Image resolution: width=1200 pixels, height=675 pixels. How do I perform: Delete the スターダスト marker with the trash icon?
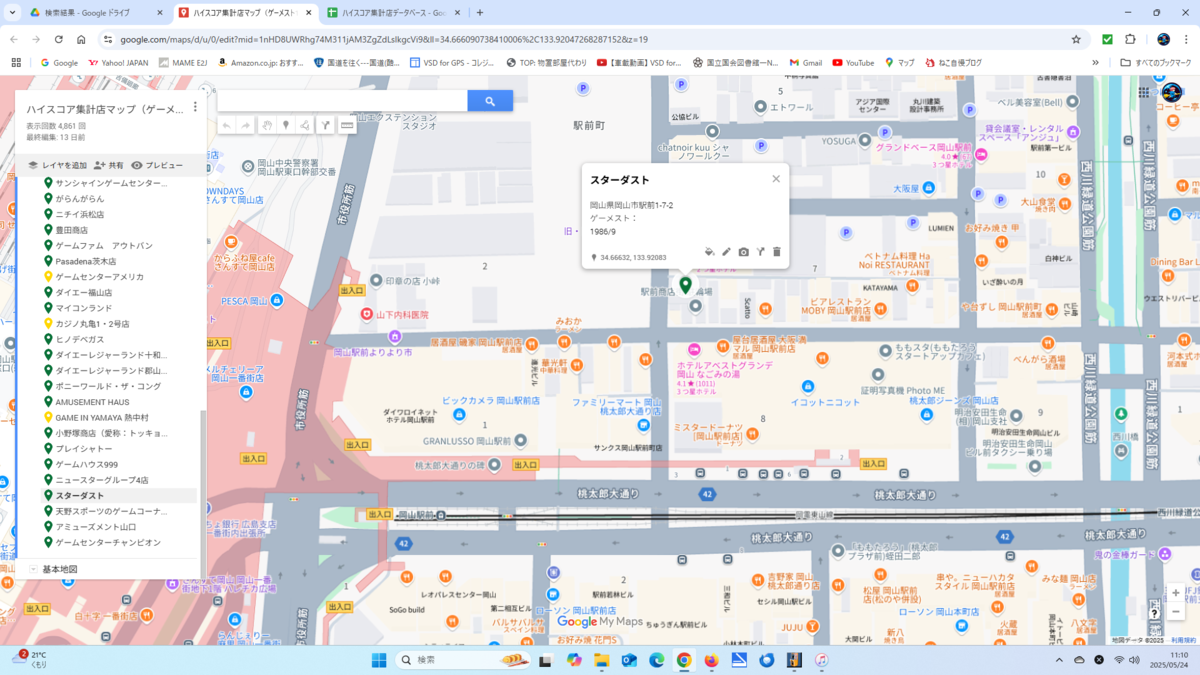coord(777,252)
